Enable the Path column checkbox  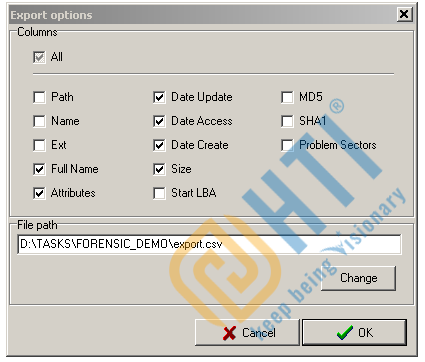(39, 97)
